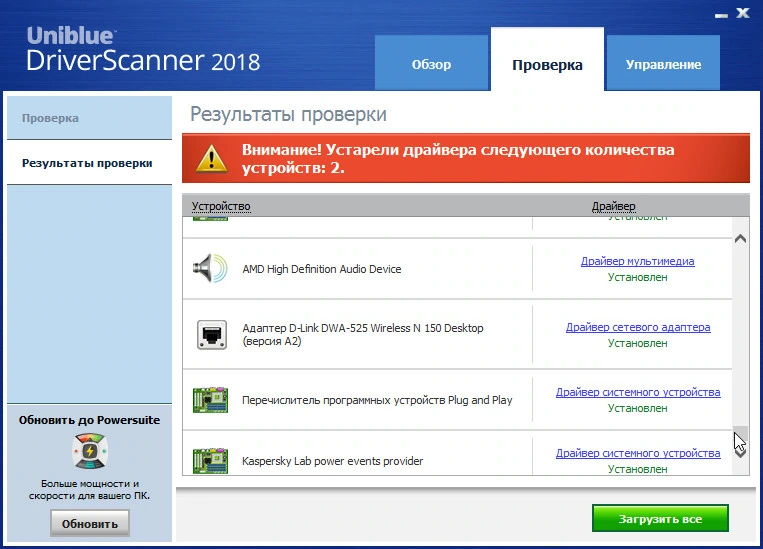This screenshot has height=549, width=763.
Task: Close the DriverScanner window
Action: [x=743, y=13]
